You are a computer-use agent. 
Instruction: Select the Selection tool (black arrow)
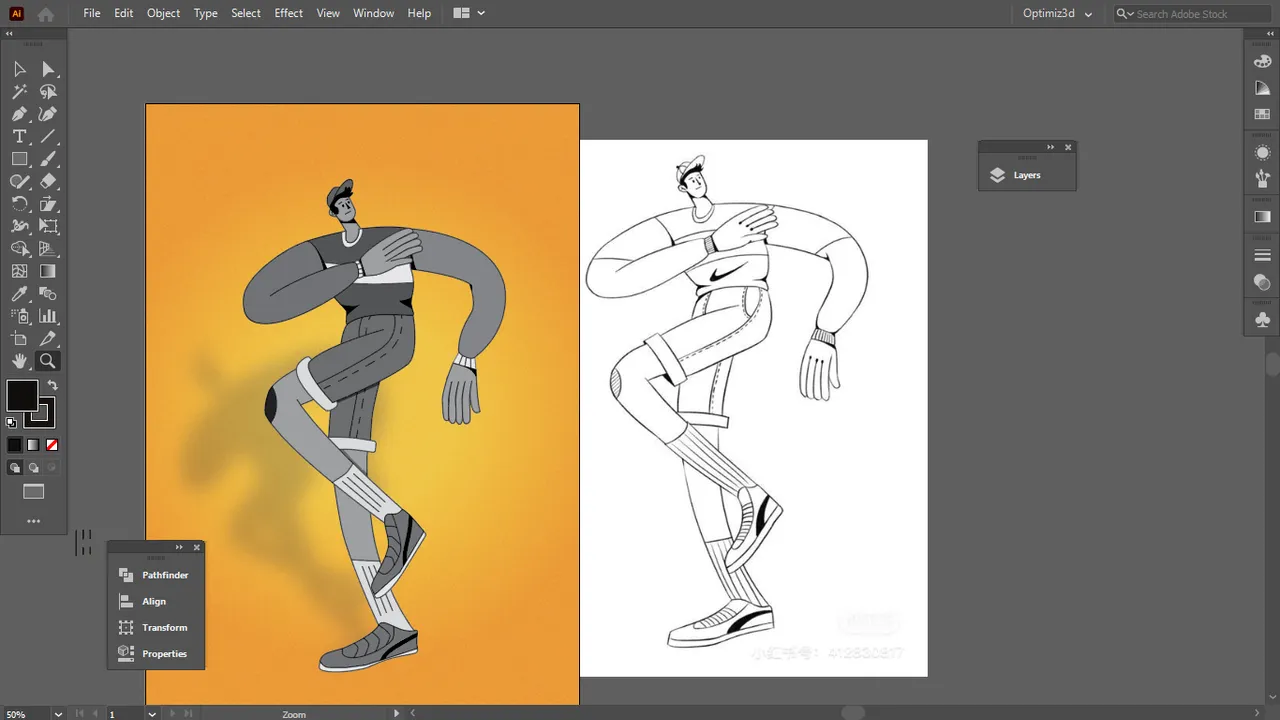19,69
